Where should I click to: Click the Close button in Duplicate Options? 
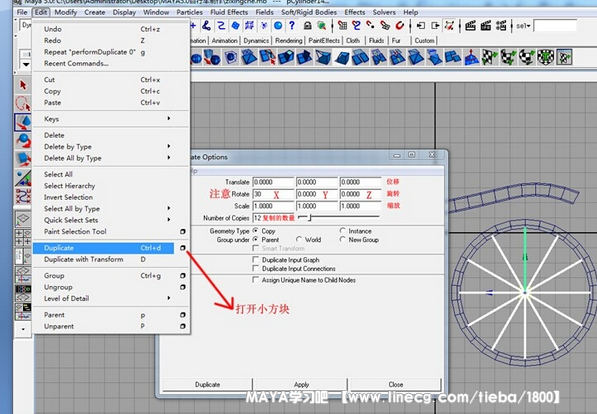tap(396, 384)
